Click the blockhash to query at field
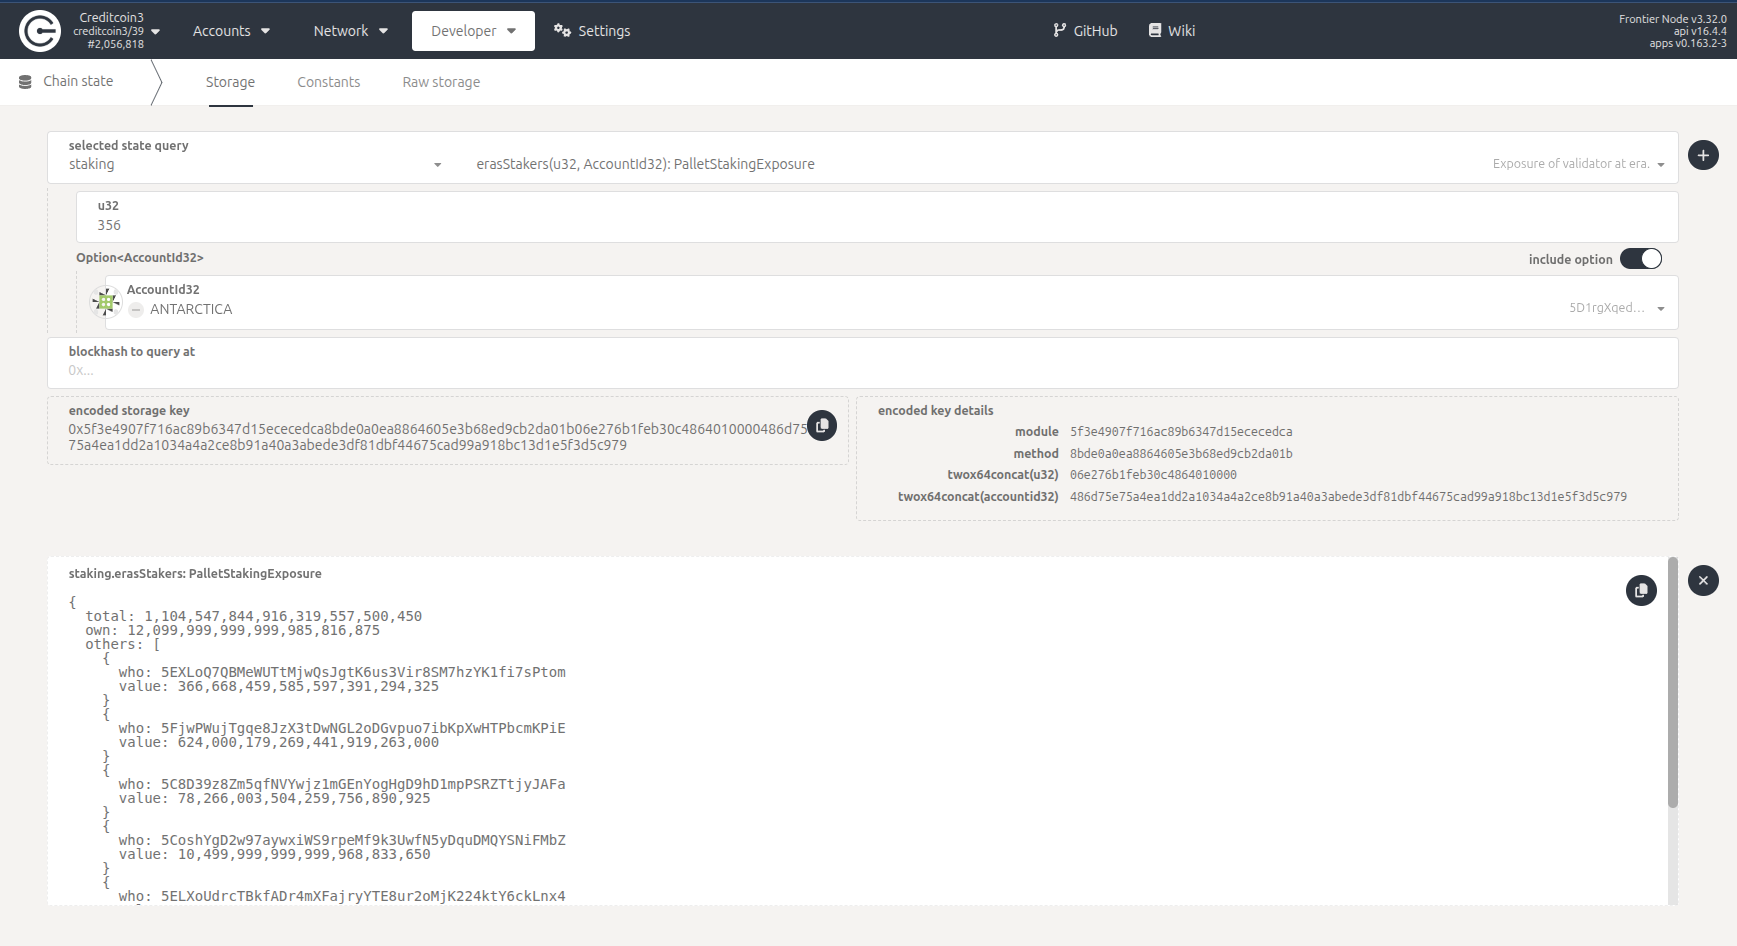 (x=860, y=370)
